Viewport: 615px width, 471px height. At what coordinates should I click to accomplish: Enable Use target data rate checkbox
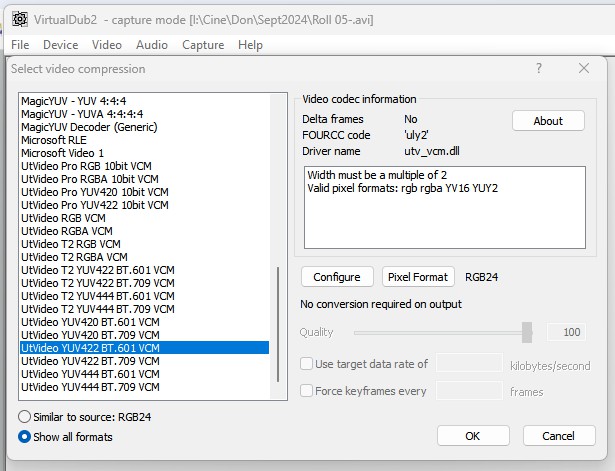307,364
